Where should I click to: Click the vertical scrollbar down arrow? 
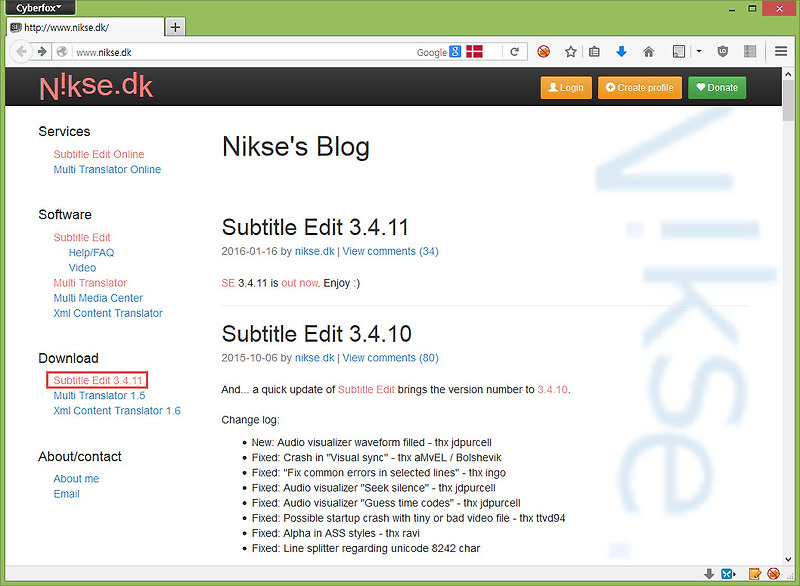[x=788, y=559]
